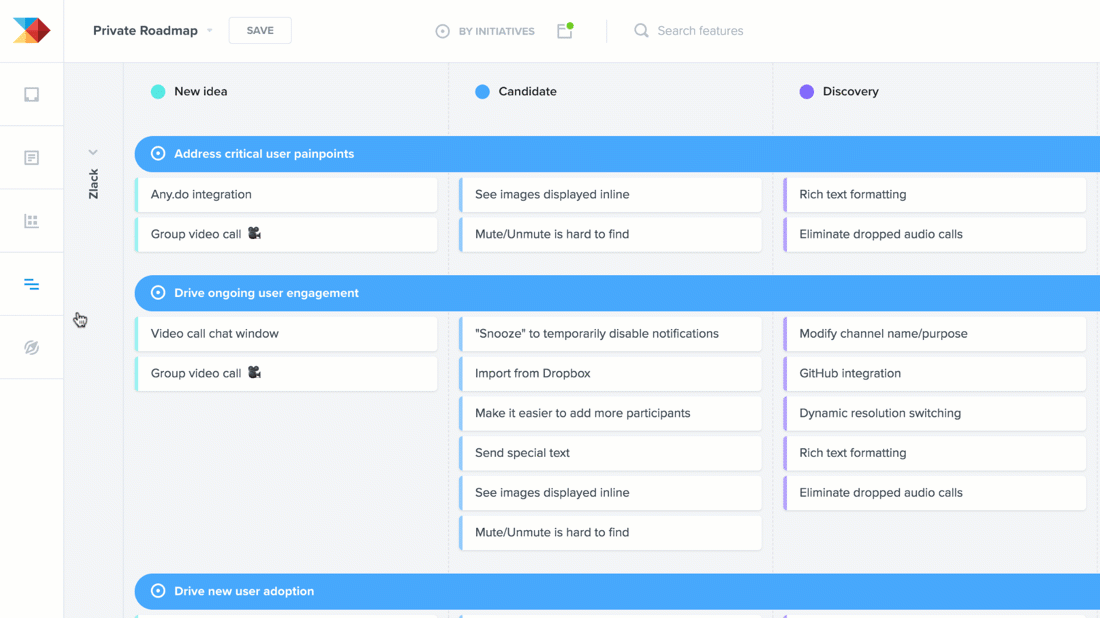Click target icon on Address critical user painpoints
The height and width of the screenshot is (618, 1100).
(158, 154)
